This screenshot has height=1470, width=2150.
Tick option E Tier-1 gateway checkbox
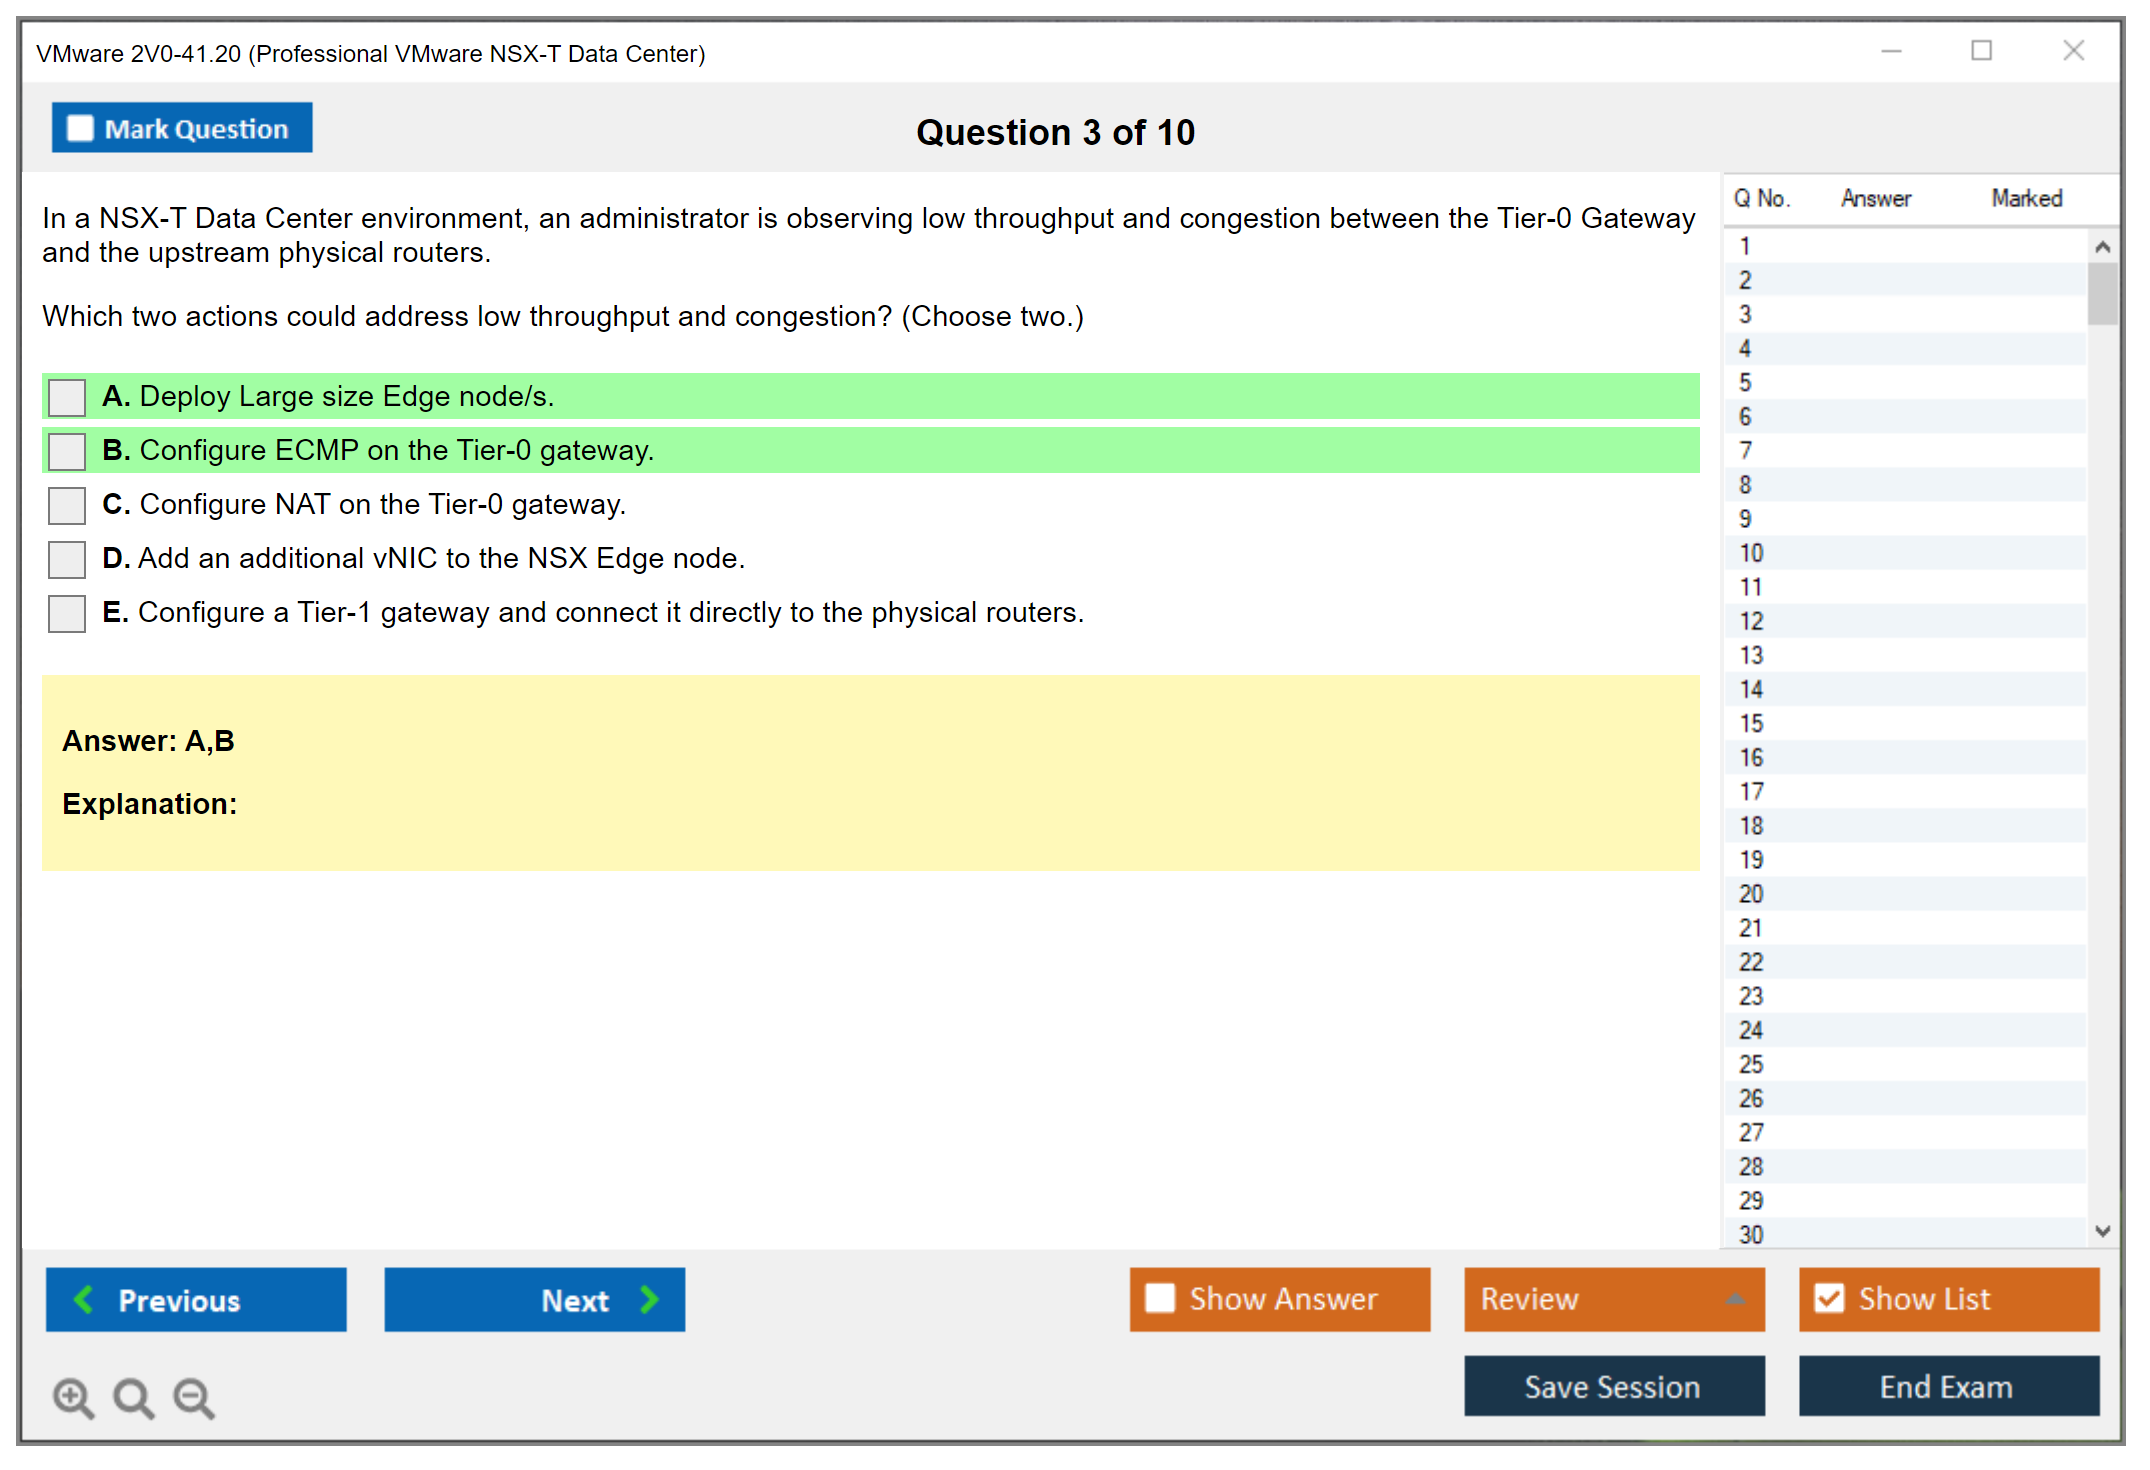pos(67,613)
